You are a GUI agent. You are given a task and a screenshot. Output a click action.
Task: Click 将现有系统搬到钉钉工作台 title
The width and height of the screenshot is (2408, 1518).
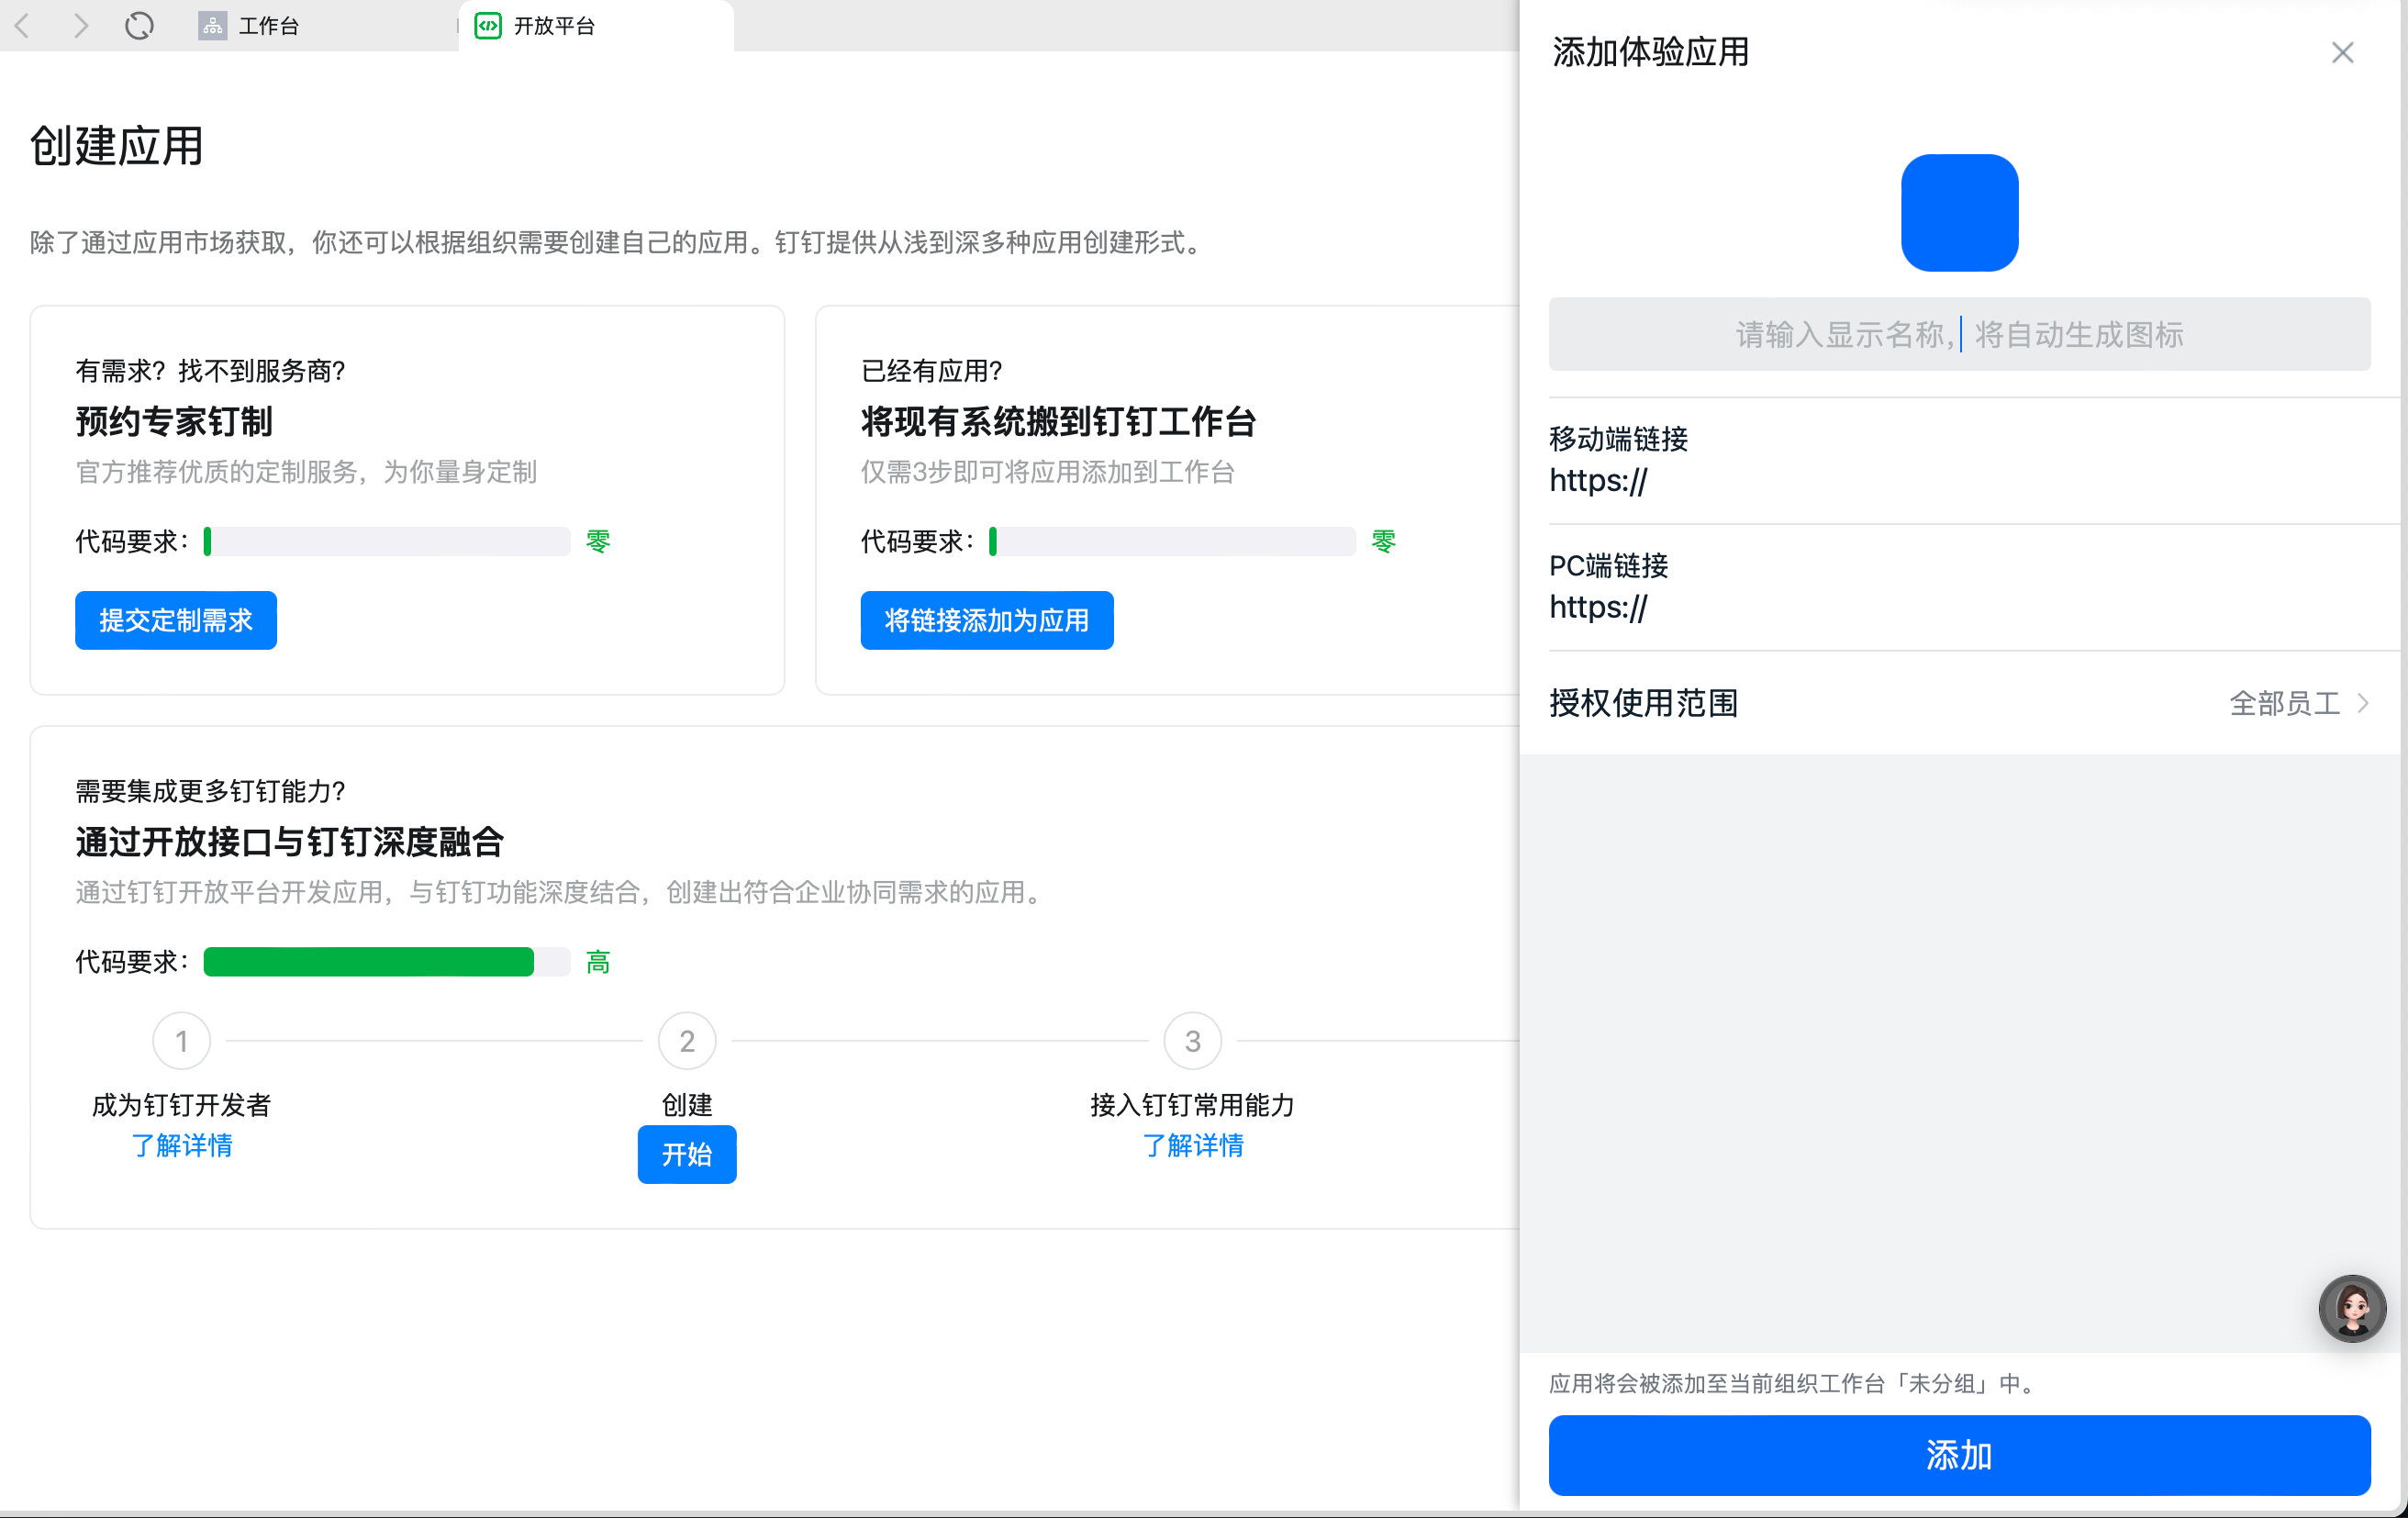pos(1058,422)
